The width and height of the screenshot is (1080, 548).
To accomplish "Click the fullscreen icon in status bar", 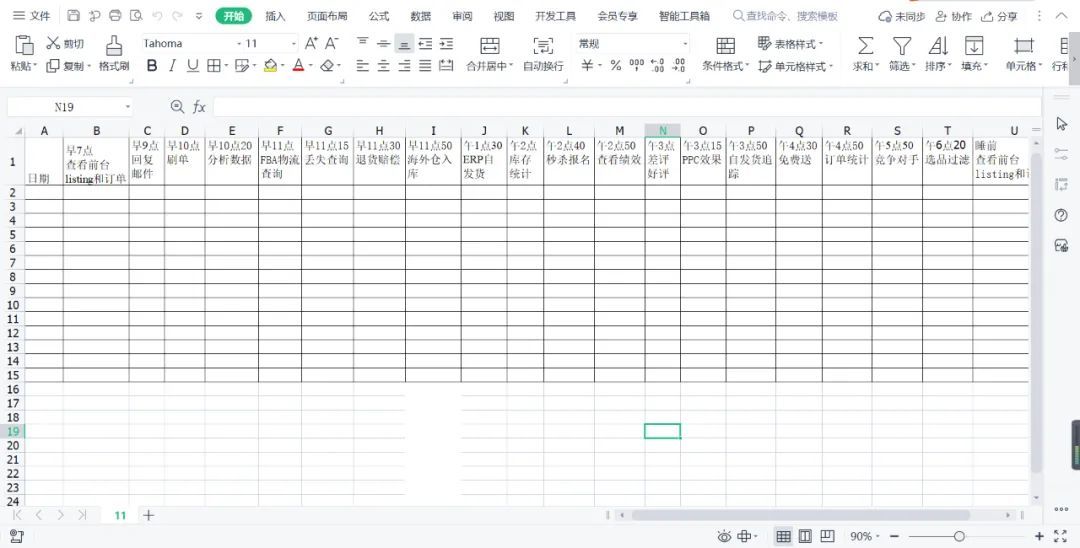I will tap(1061, 536).
